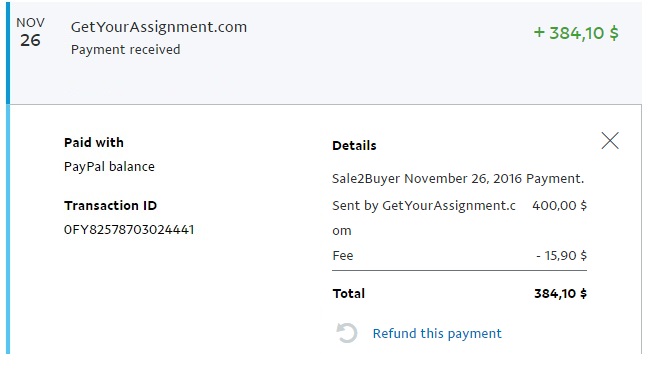Viewport: 649px width, 375px height.
Task: Select the Payment received status text
Action: pyautogui.click(x=125, y=50)
